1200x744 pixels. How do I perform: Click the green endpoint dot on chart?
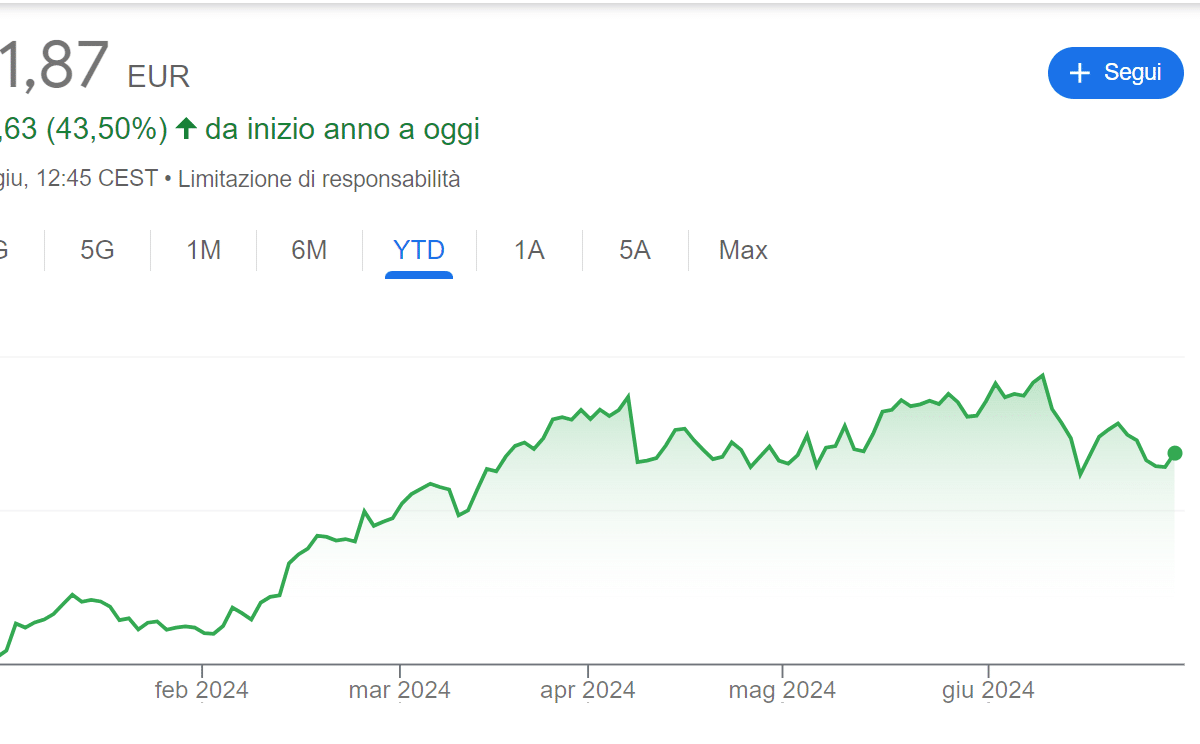1175,453
